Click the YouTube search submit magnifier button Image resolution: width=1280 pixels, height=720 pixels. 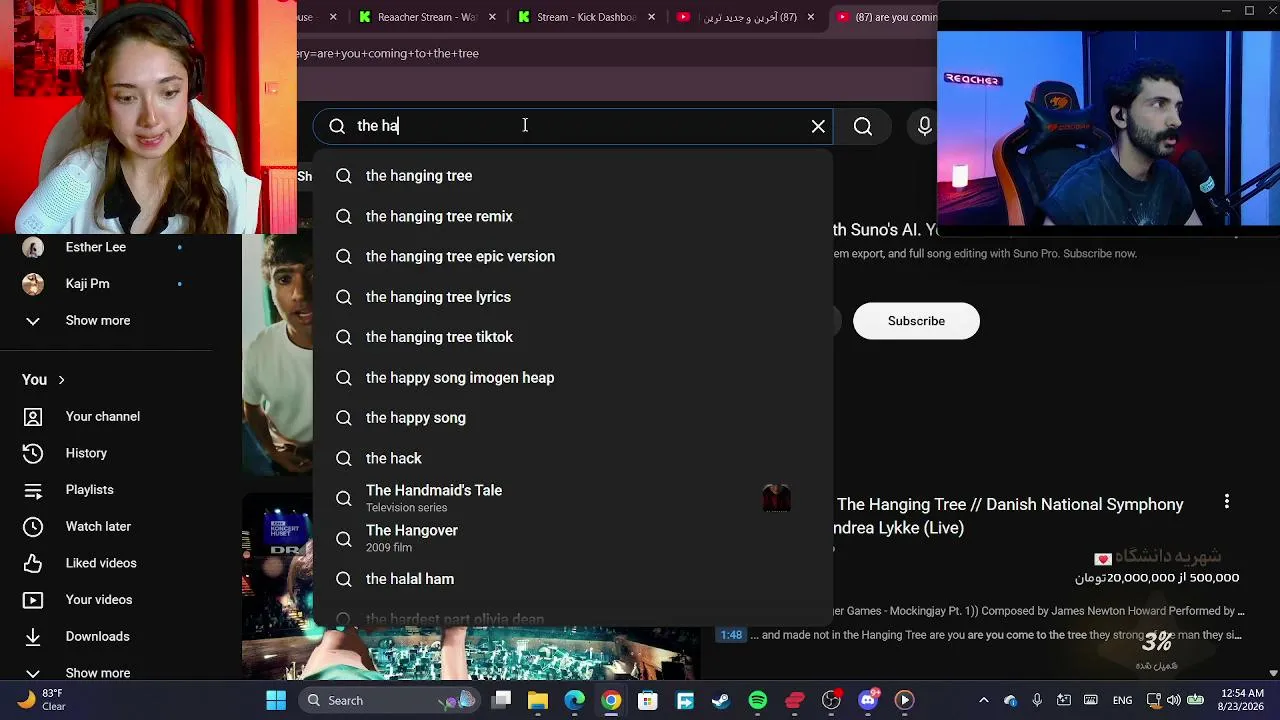click(x=863, y=126)
